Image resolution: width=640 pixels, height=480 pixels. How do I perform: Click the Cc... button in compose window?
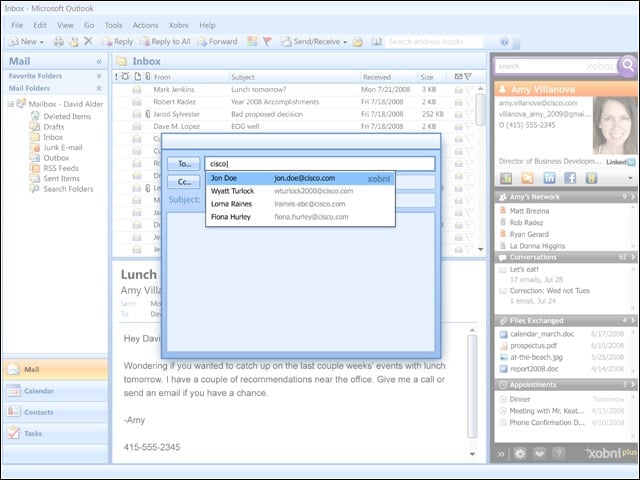point(184,182)
